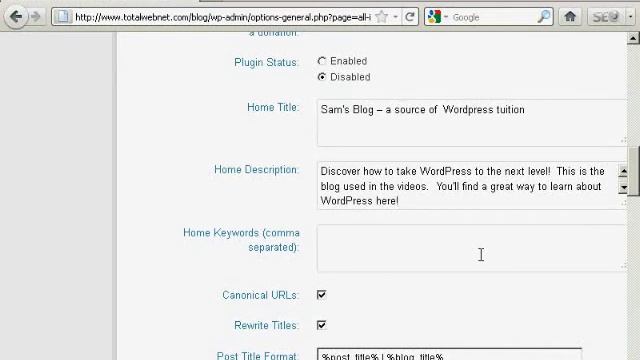The image size is (640, 360).
Task: Toggle the Rewrite Titles checkbox
Action: coord(322,325)
